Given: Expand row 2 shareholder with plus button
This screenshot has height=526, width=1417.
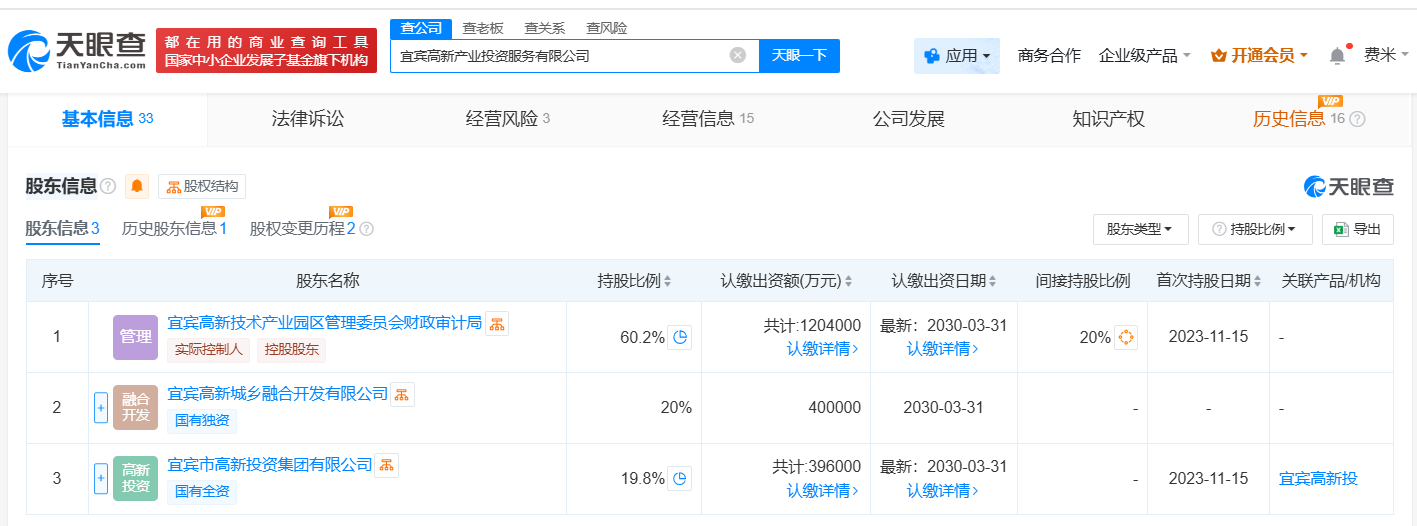Looking at the screenshot, I should coord(100,407).
